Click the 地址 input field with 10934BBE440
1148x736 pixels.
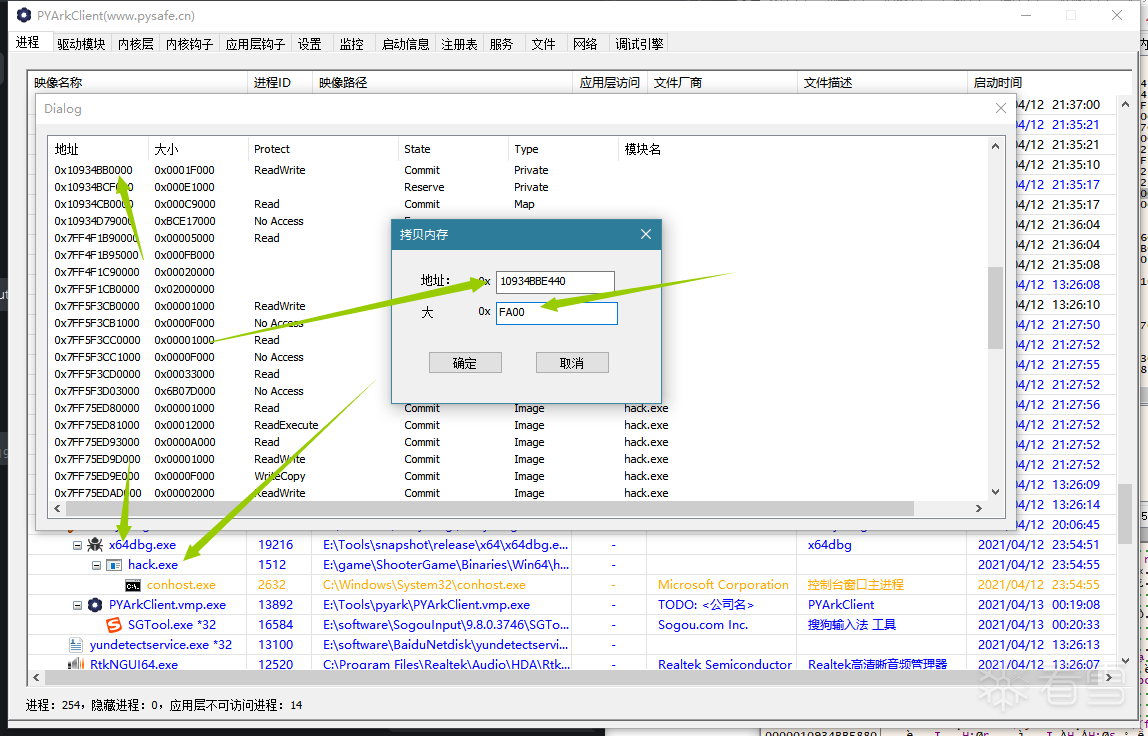pyautogui.click(x=555, y=281)
